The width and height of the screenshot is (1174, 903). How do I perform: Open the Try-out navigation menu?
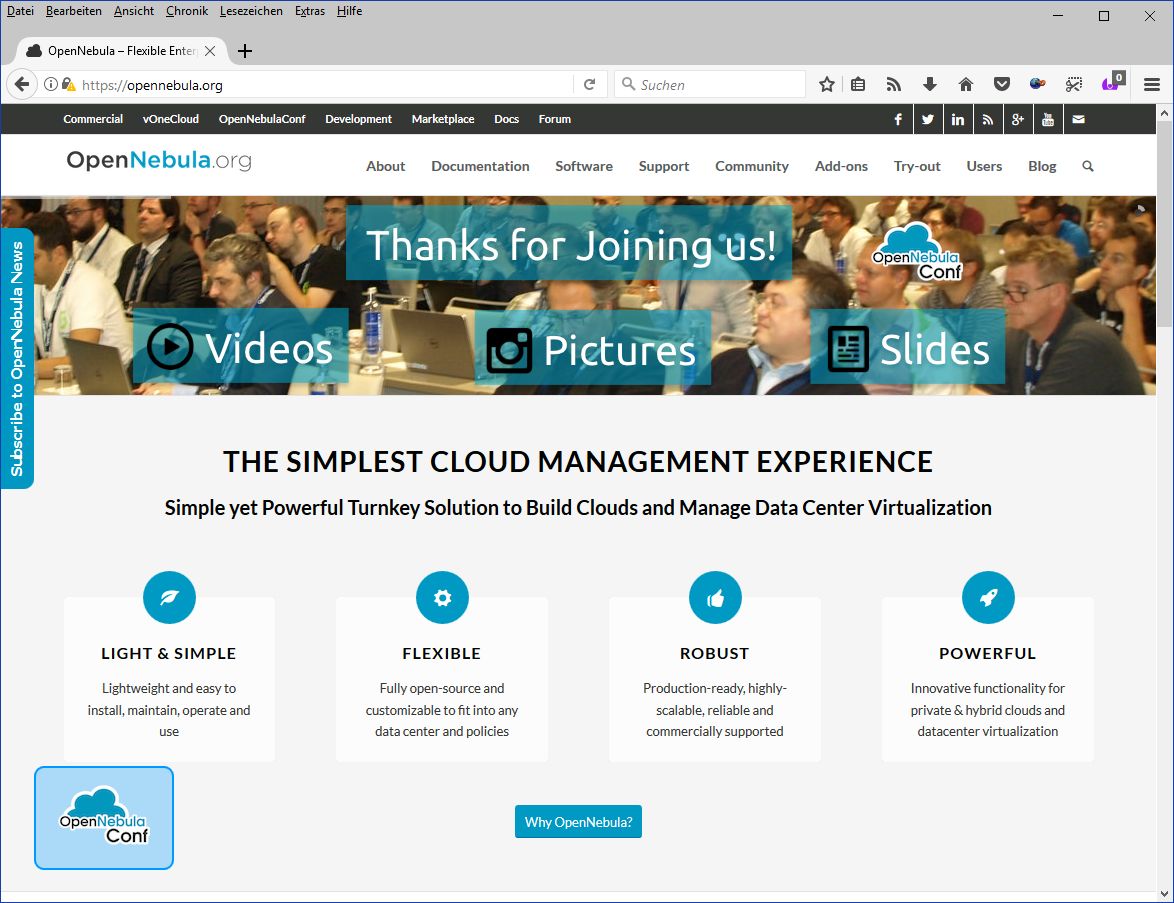(917, 166)
